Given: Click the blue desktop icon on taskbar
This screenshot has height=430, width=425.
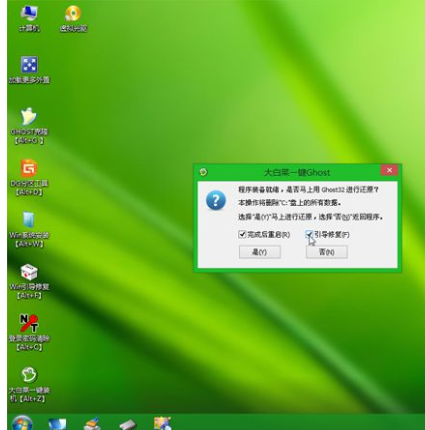Looking at the screenshot, I should click(57, 423).
